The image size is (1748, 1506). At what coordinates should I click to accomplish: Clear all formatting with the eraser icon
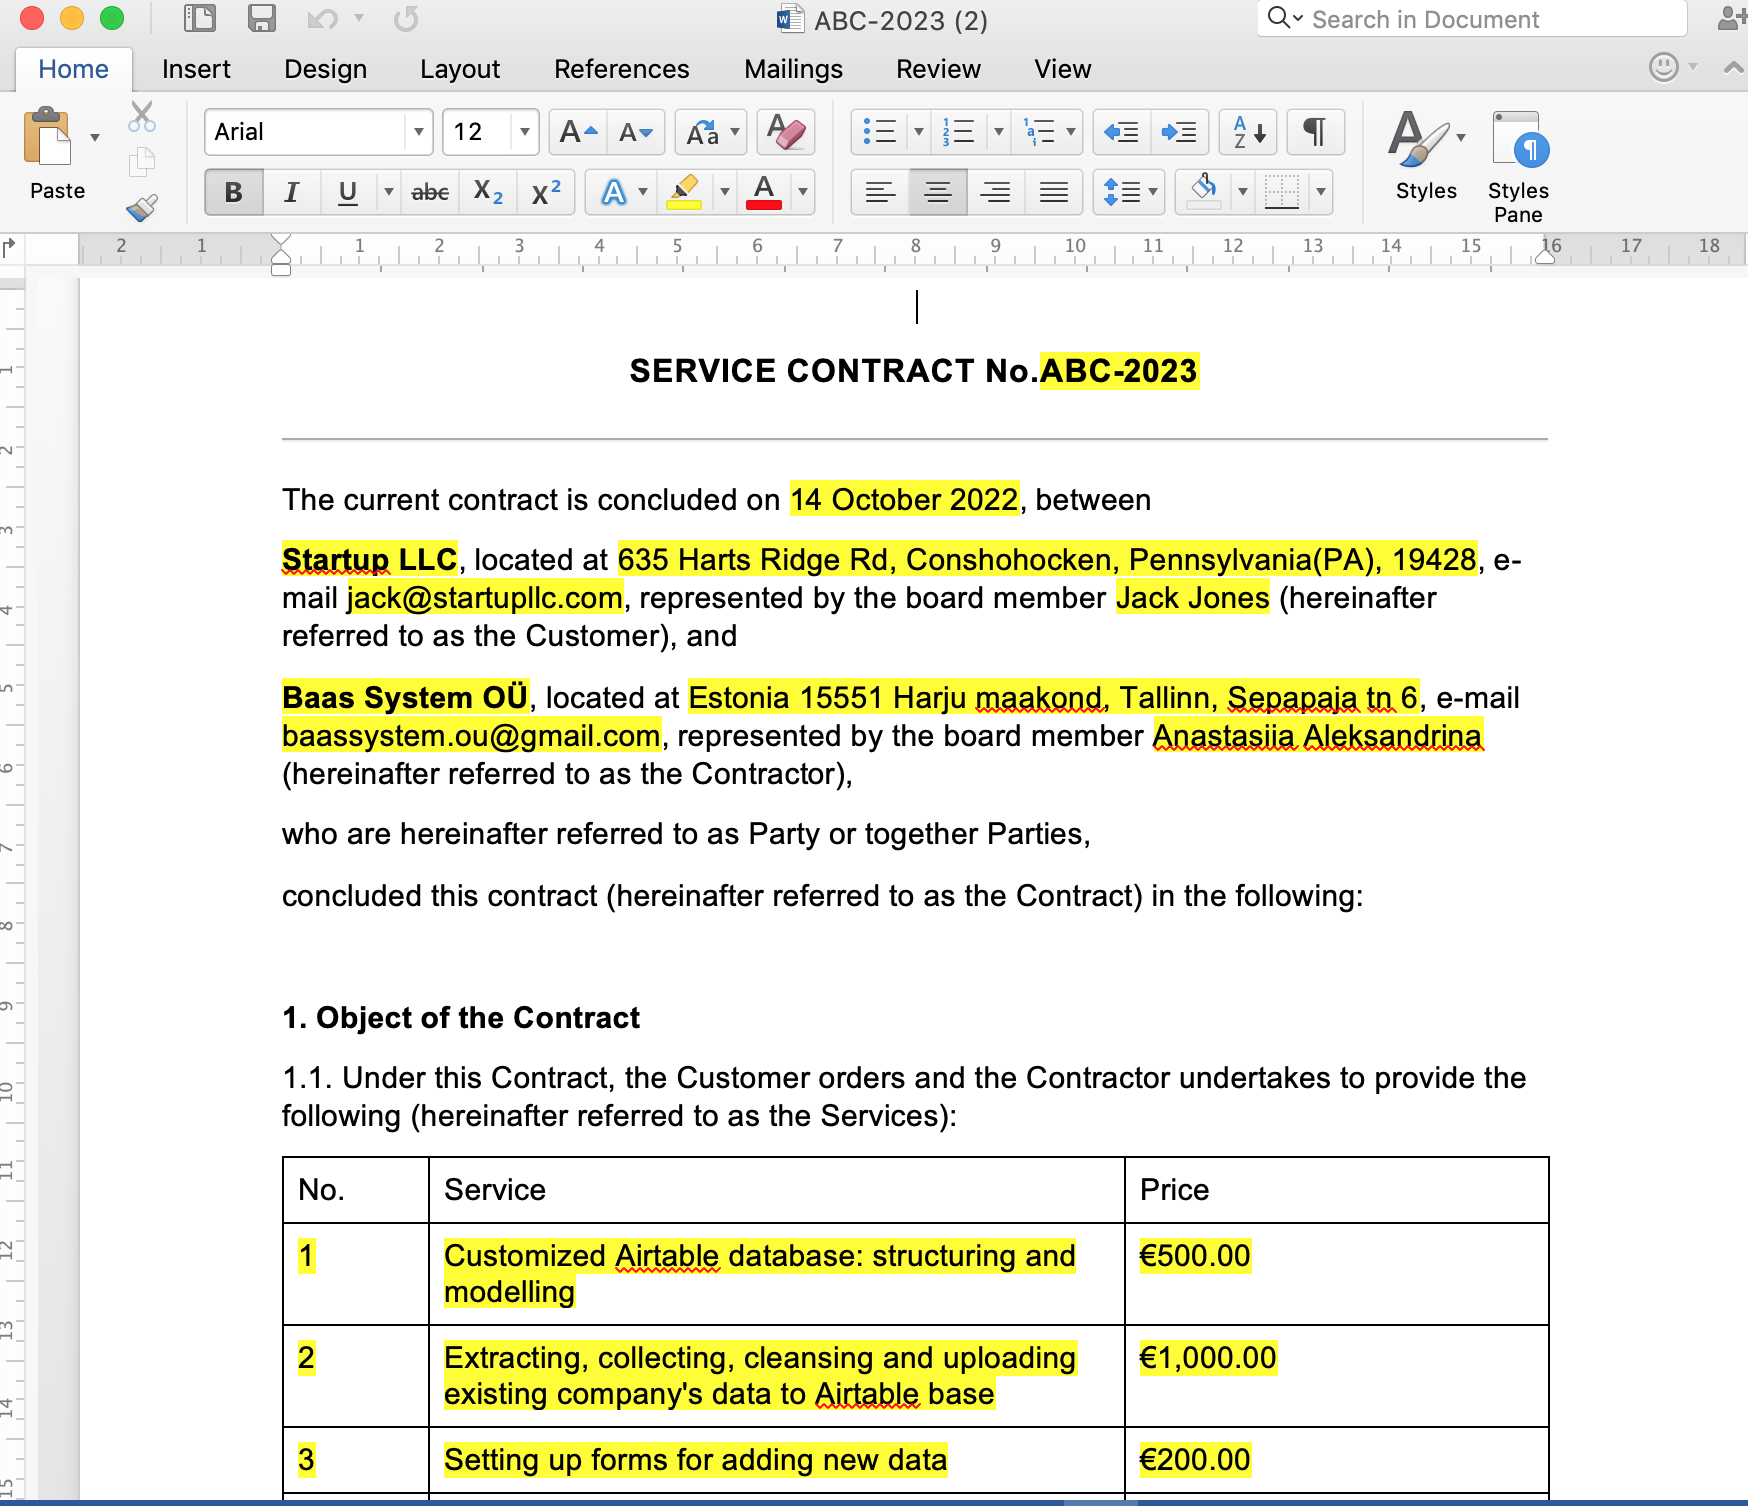click(x=786, y=131)
